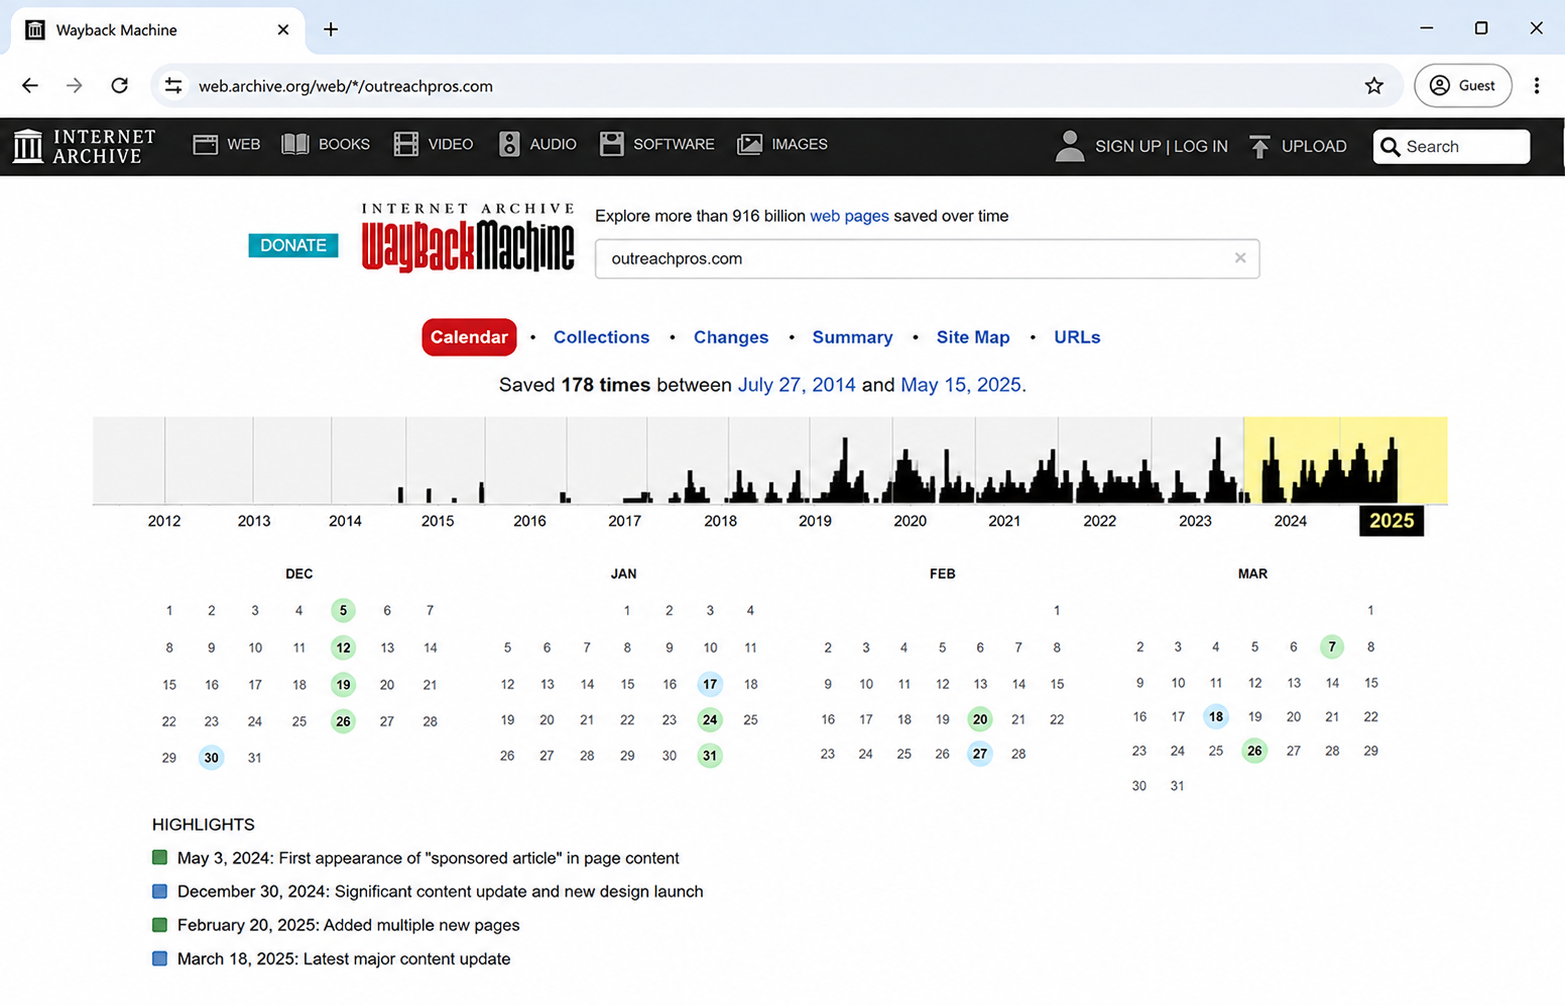This screenshot has width=1565, height=1005.
Task: Open the January 17 snapshot
Action: coord(710,684)
